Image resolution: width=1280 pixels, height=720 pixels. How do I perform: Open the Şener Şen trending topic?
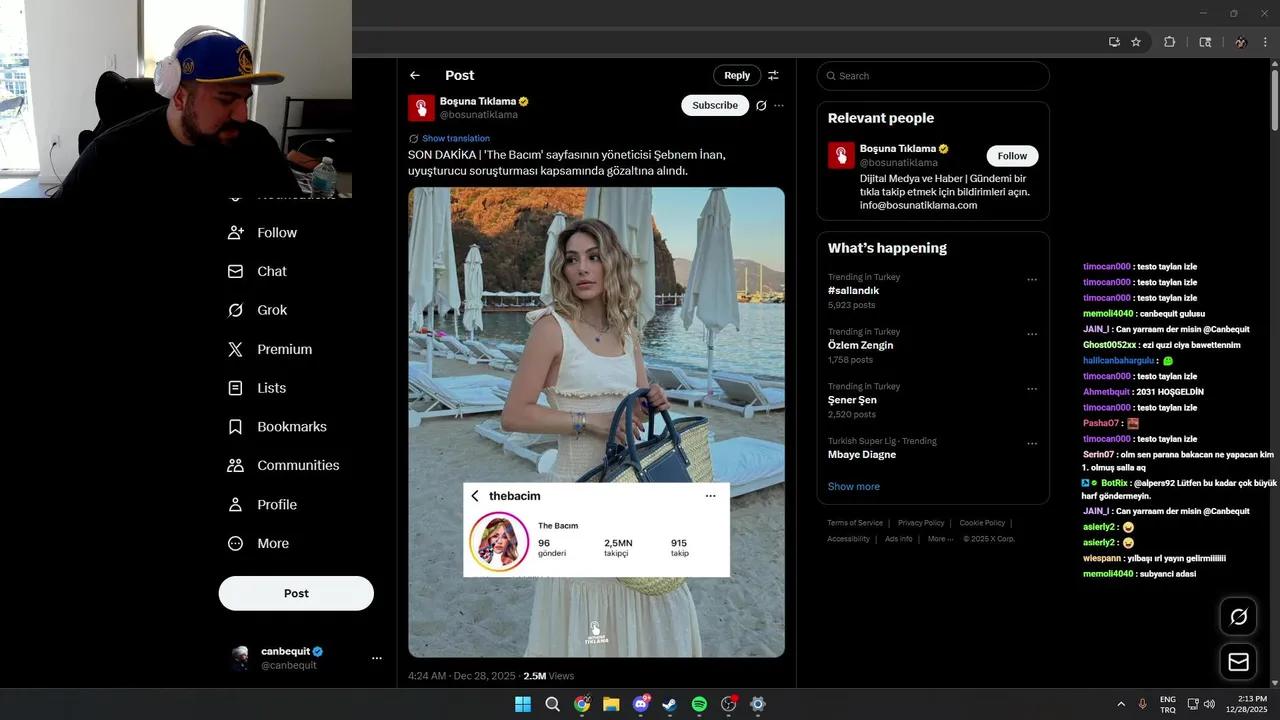[933, 400]
